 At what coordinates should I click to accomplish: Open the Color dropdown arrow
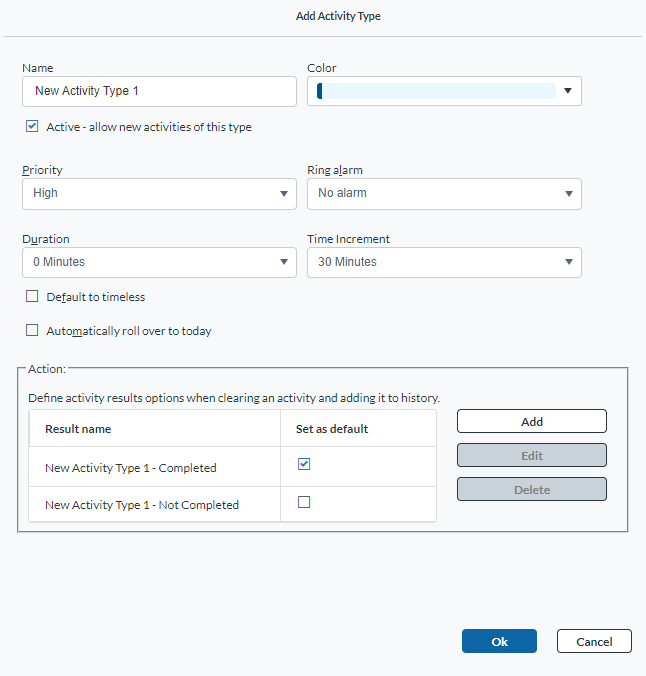[x=568, y=91]
